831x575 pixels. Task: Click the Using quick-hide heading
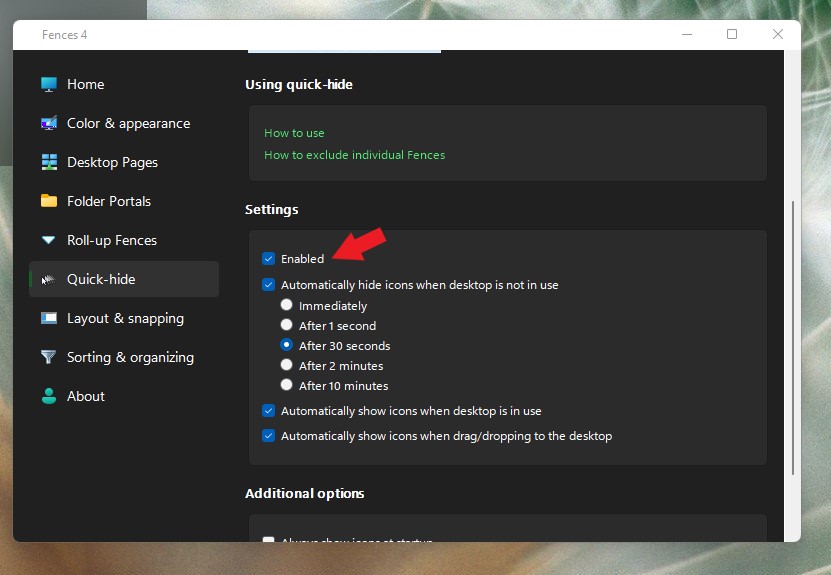tap(299, 85)
